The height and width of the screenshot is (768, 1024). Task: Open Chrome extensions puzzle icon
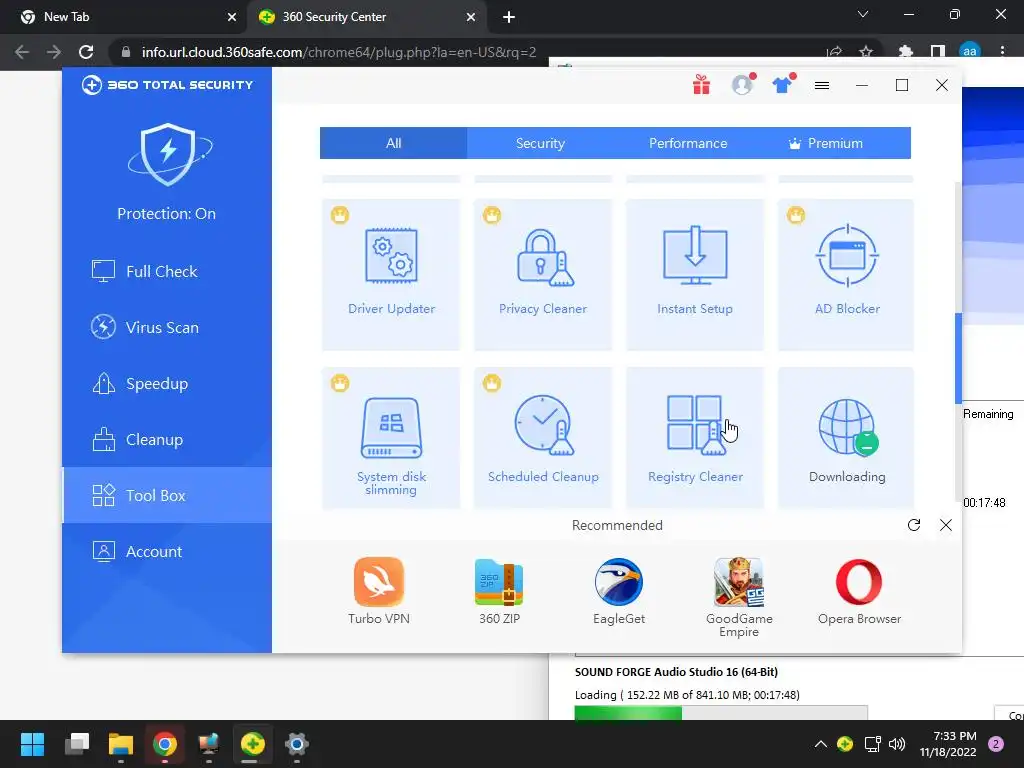click(x=905, y=52)
